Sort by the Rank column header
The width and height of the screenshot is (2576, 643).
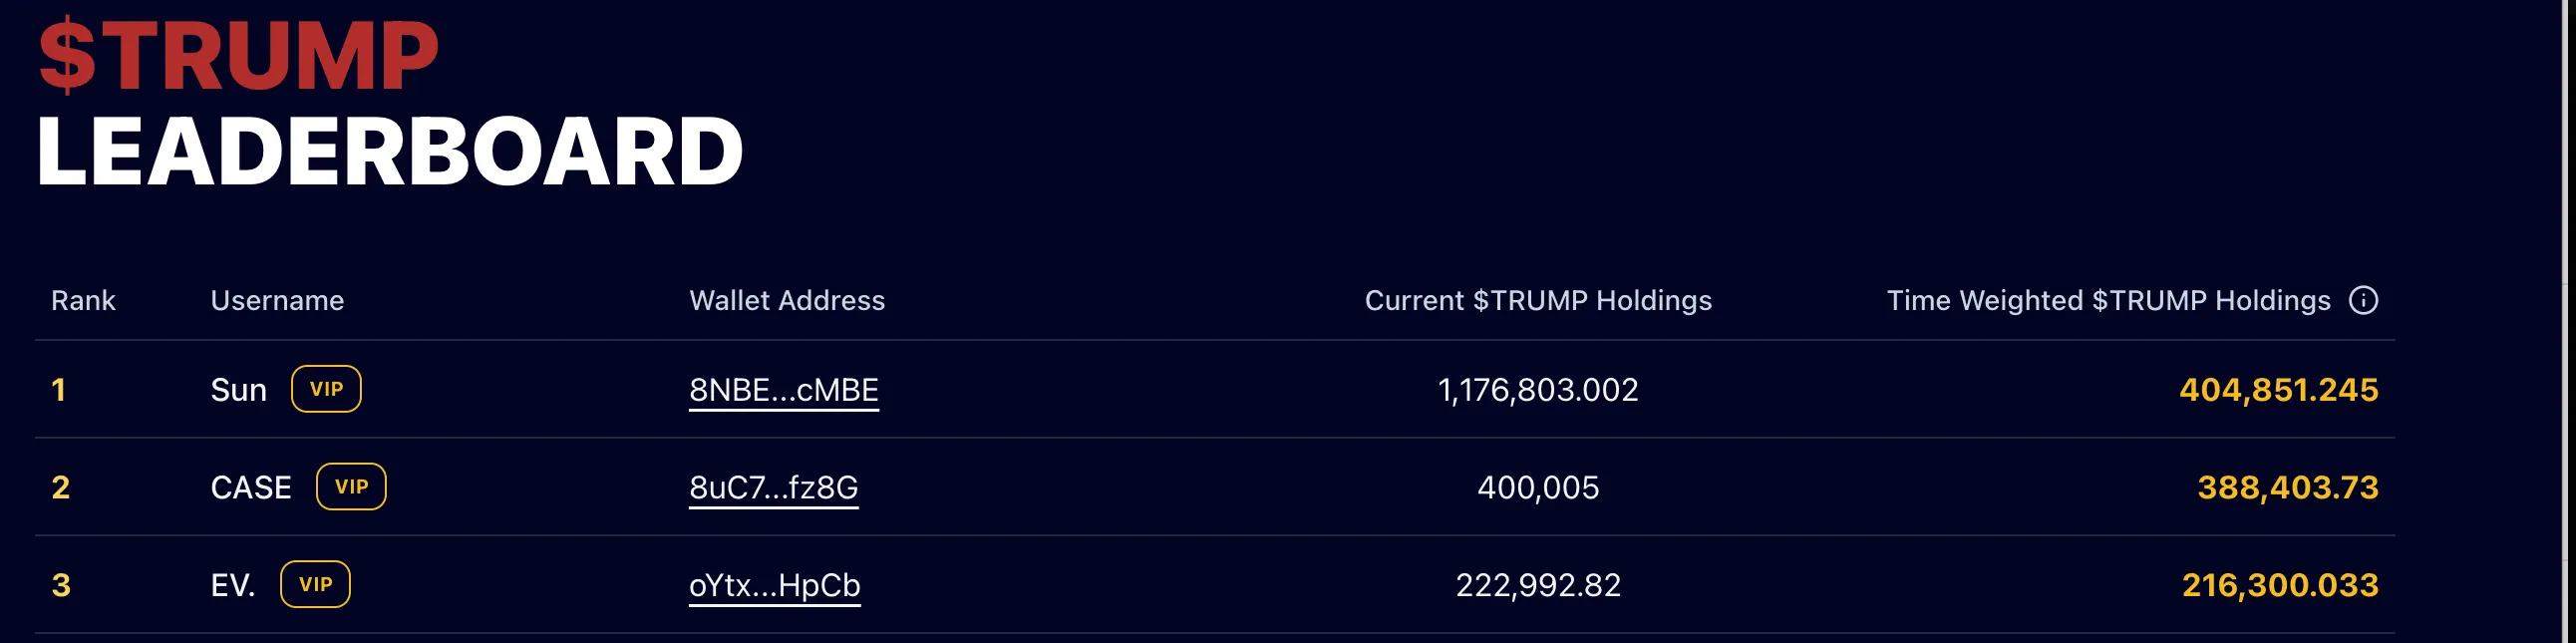tap(84, 300)
